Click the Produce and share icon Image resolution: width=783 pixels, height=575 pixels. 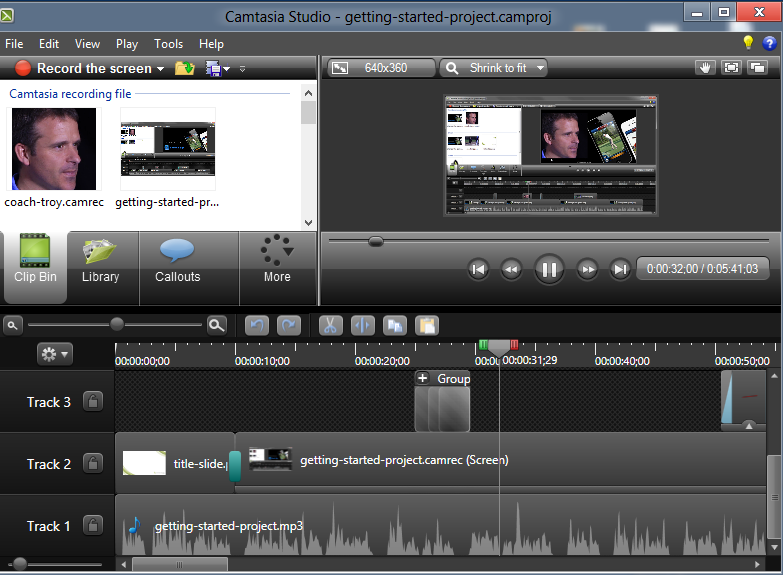[x=213, y=68]
